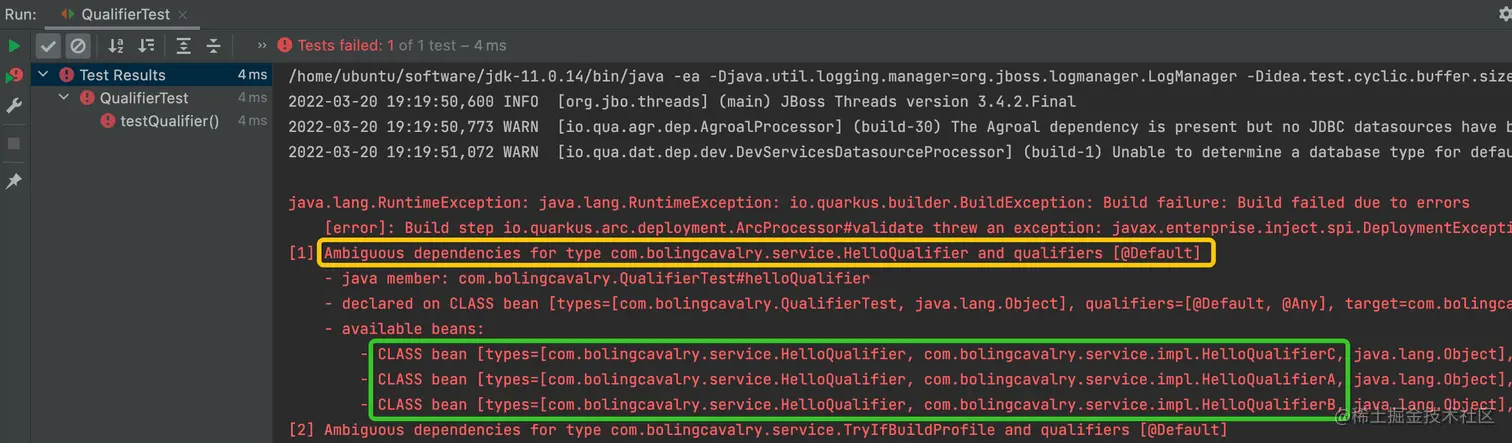Viewport: 1512px width, 443px height.
Task: Click the HelloQualifierB bean line
Action: coord(935,404)
